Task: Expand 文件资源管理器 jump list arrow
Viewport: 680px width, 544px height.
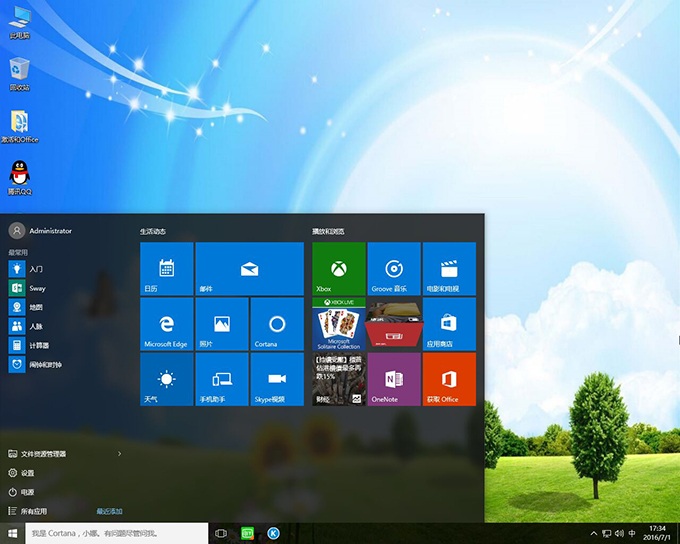Action: [119, 454]
